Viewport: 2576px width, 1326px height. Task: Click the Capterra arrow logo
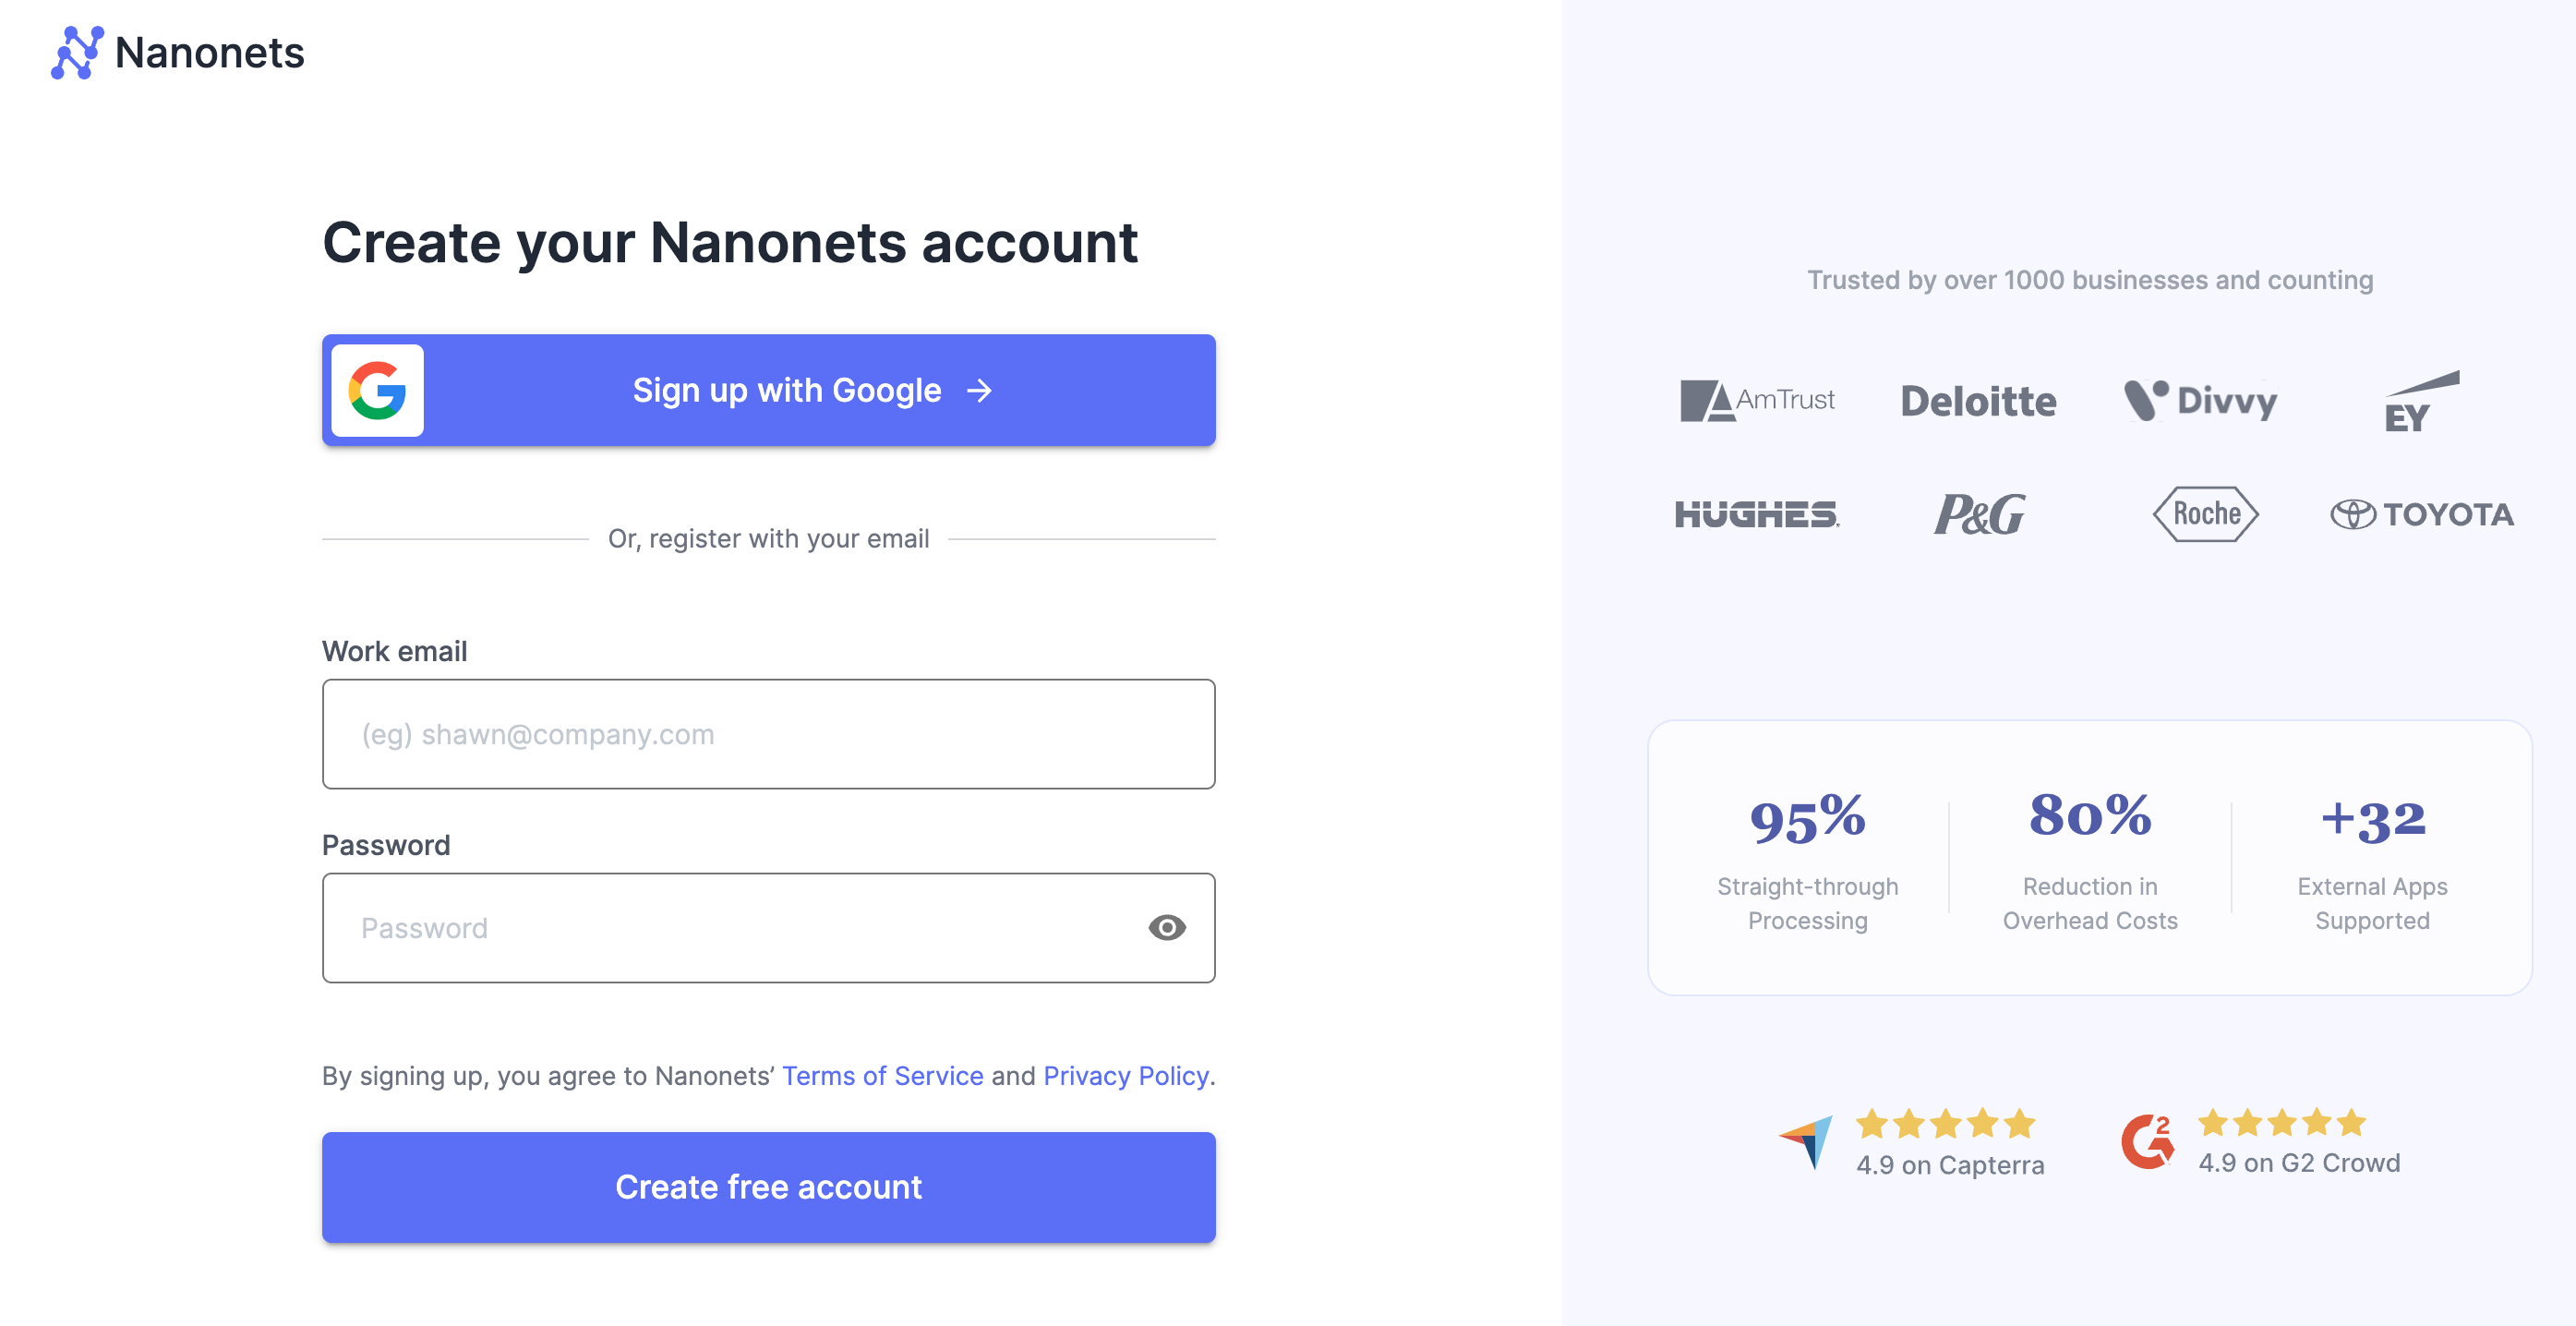coord(1806,1141)
